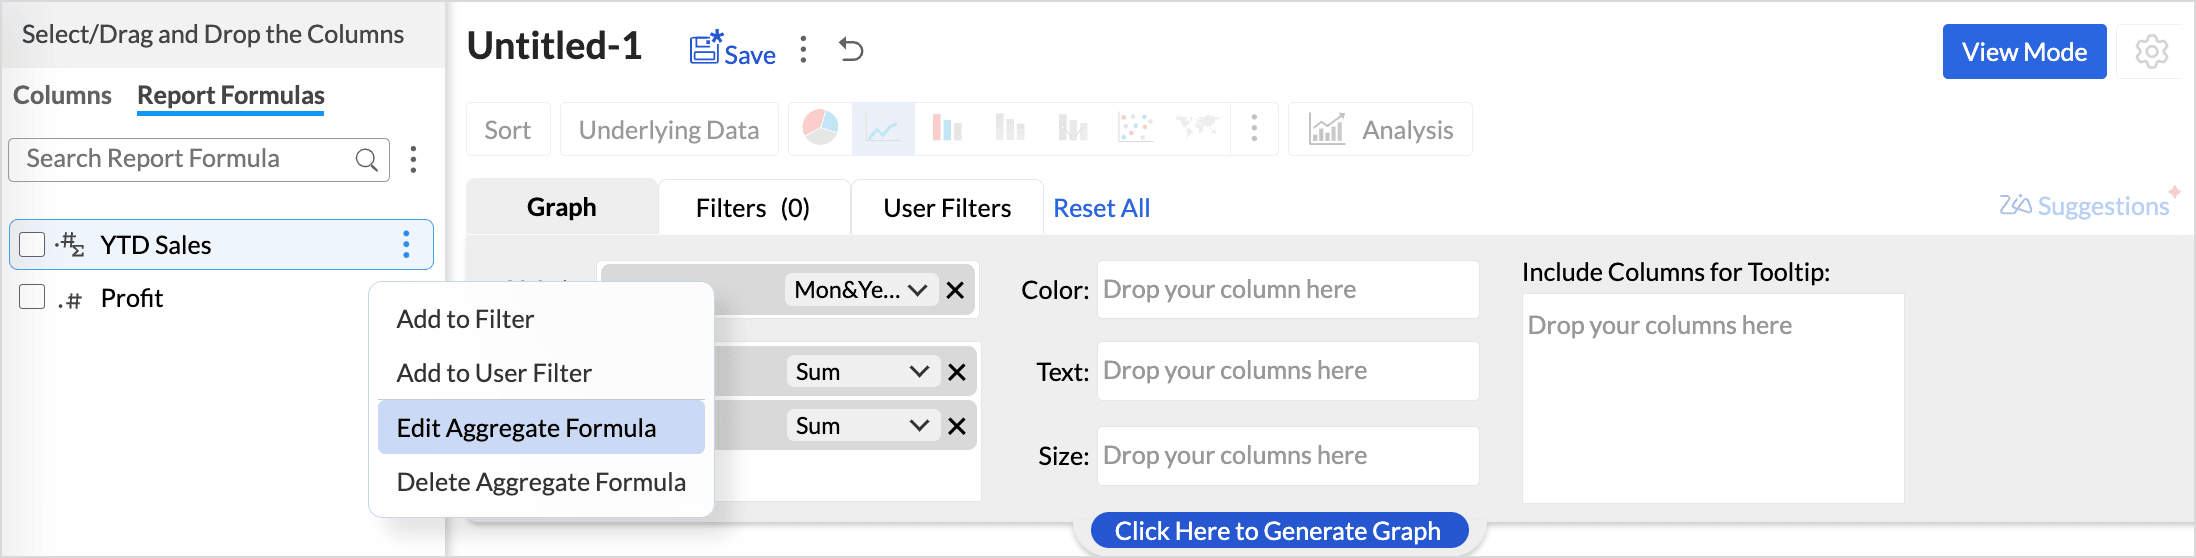
Task: Click the undo arrow icon
Action: pos(851,49)
